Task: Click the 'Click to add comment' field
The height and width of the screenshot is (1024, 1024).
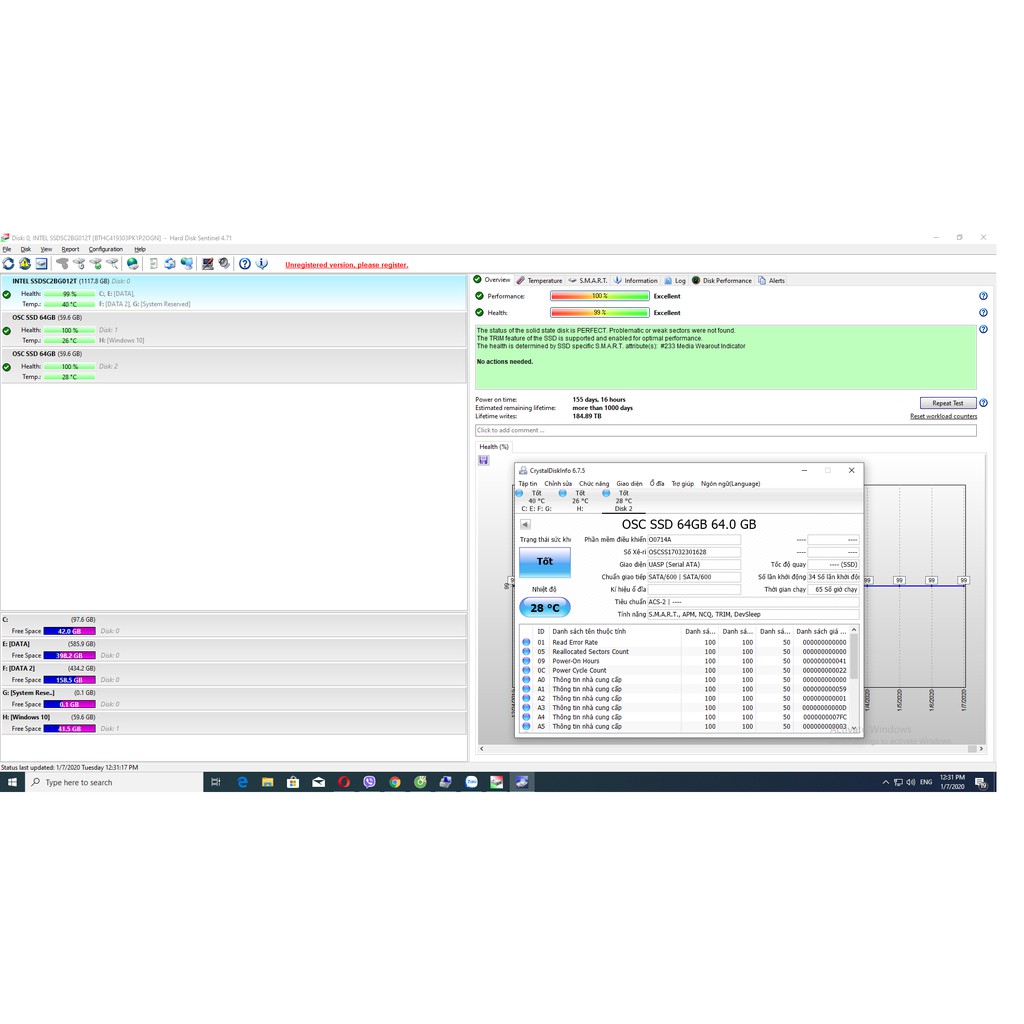Action: coord(725,430)
